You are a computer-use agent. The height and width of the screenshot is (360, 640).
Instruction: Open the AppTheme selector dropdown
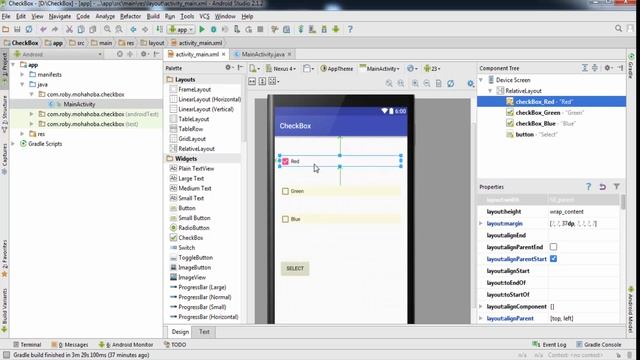pos(337,69)
